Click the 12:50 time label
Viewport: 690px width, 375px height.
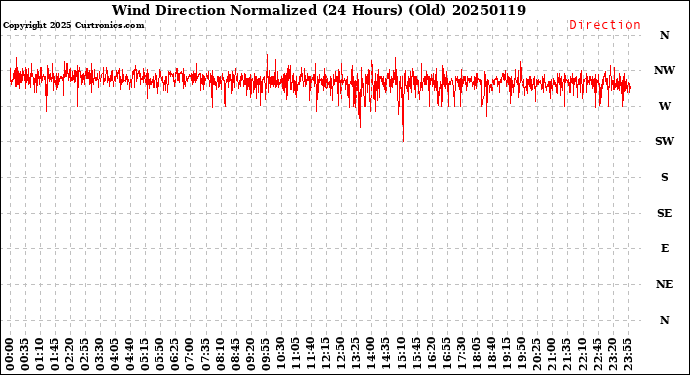point(341,354)
